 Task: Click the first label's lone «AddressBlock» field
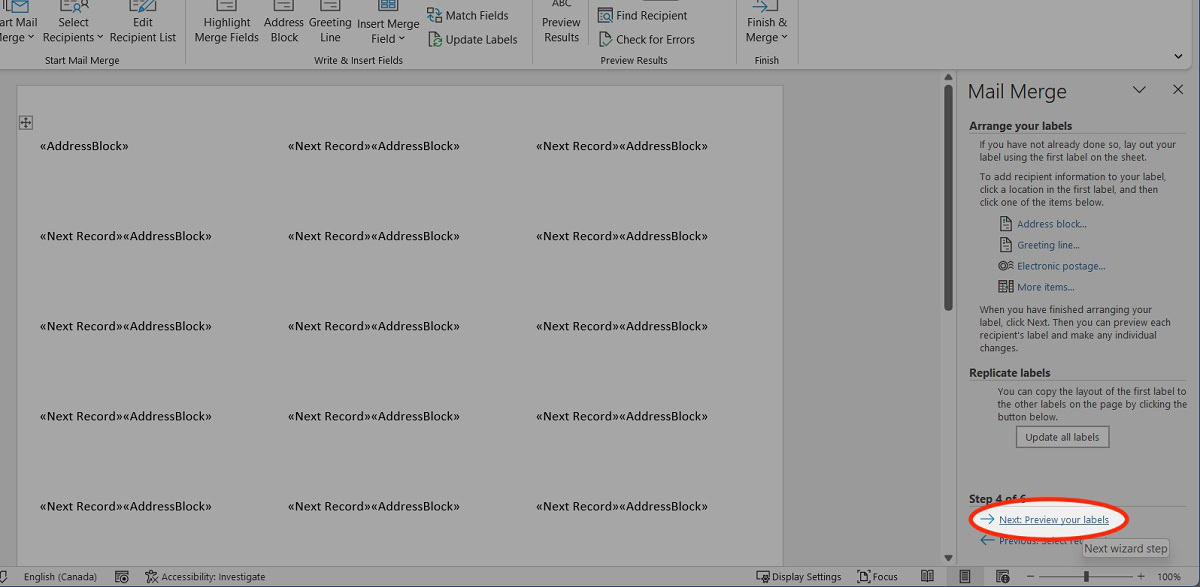84,146
